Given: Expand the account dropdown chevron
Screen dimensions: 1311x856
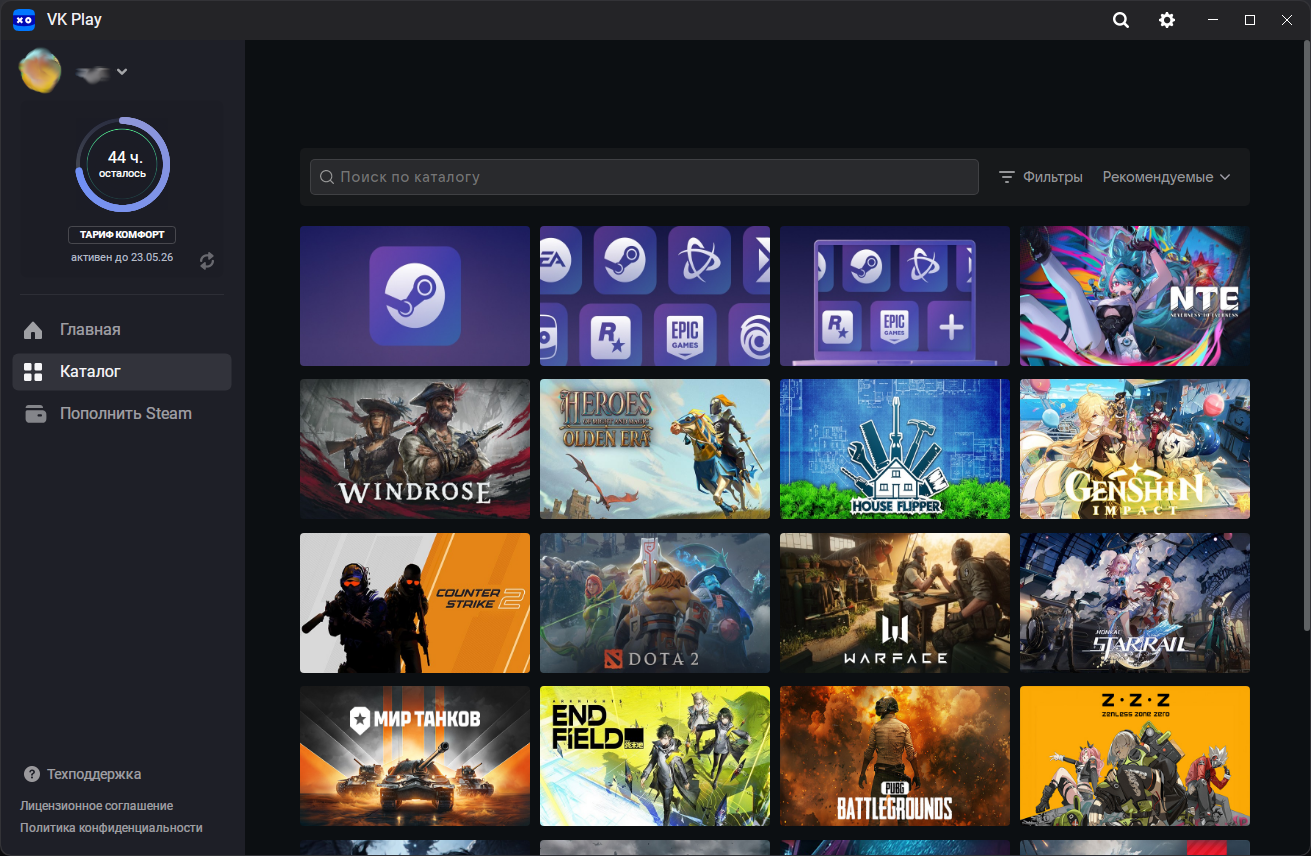Looking at the screenshot, I should point(122,71).
